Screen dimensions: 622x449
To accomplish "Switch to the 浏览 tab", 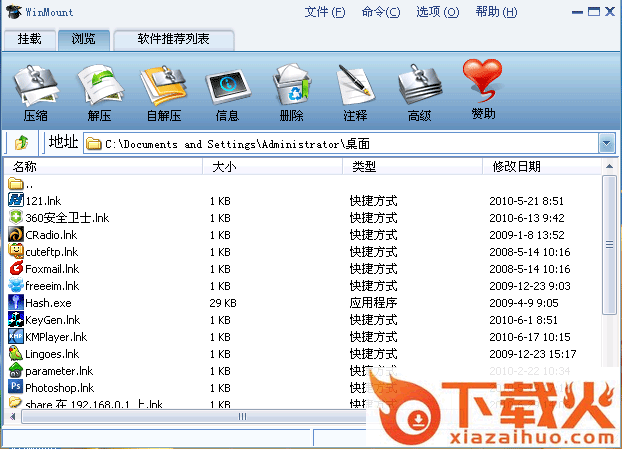I will tap(84, 40).
